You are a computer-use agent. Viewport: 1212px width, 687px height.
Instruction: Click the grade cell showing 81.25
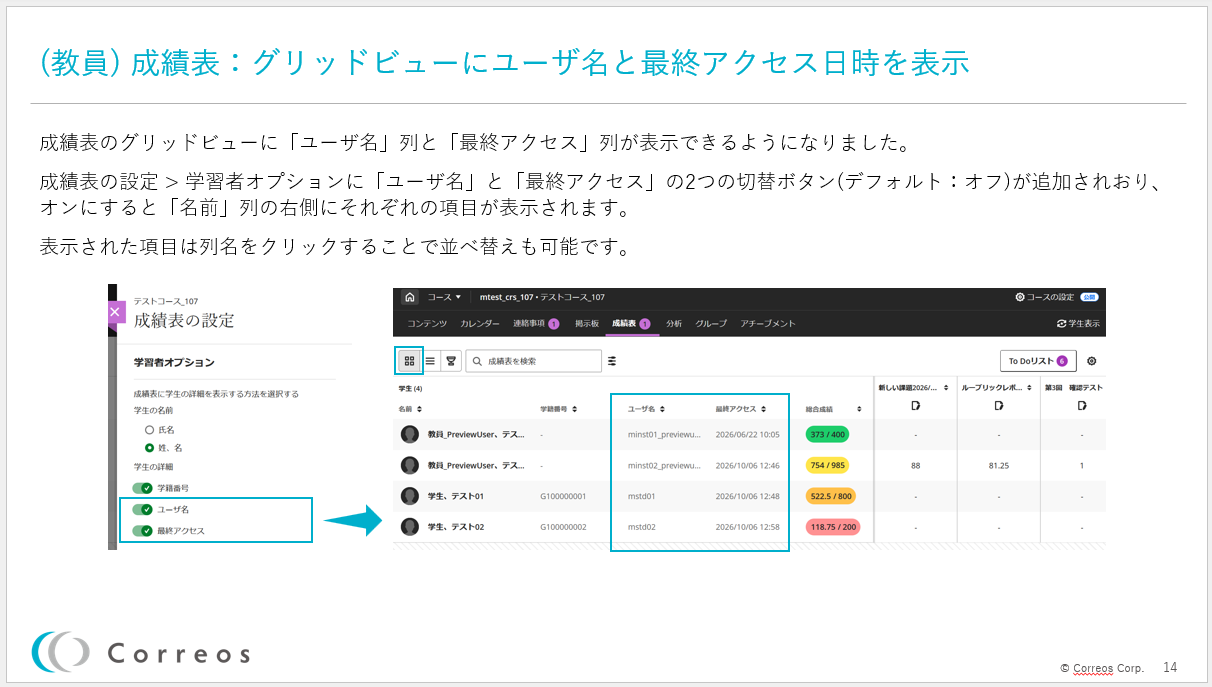click(998, 465)
